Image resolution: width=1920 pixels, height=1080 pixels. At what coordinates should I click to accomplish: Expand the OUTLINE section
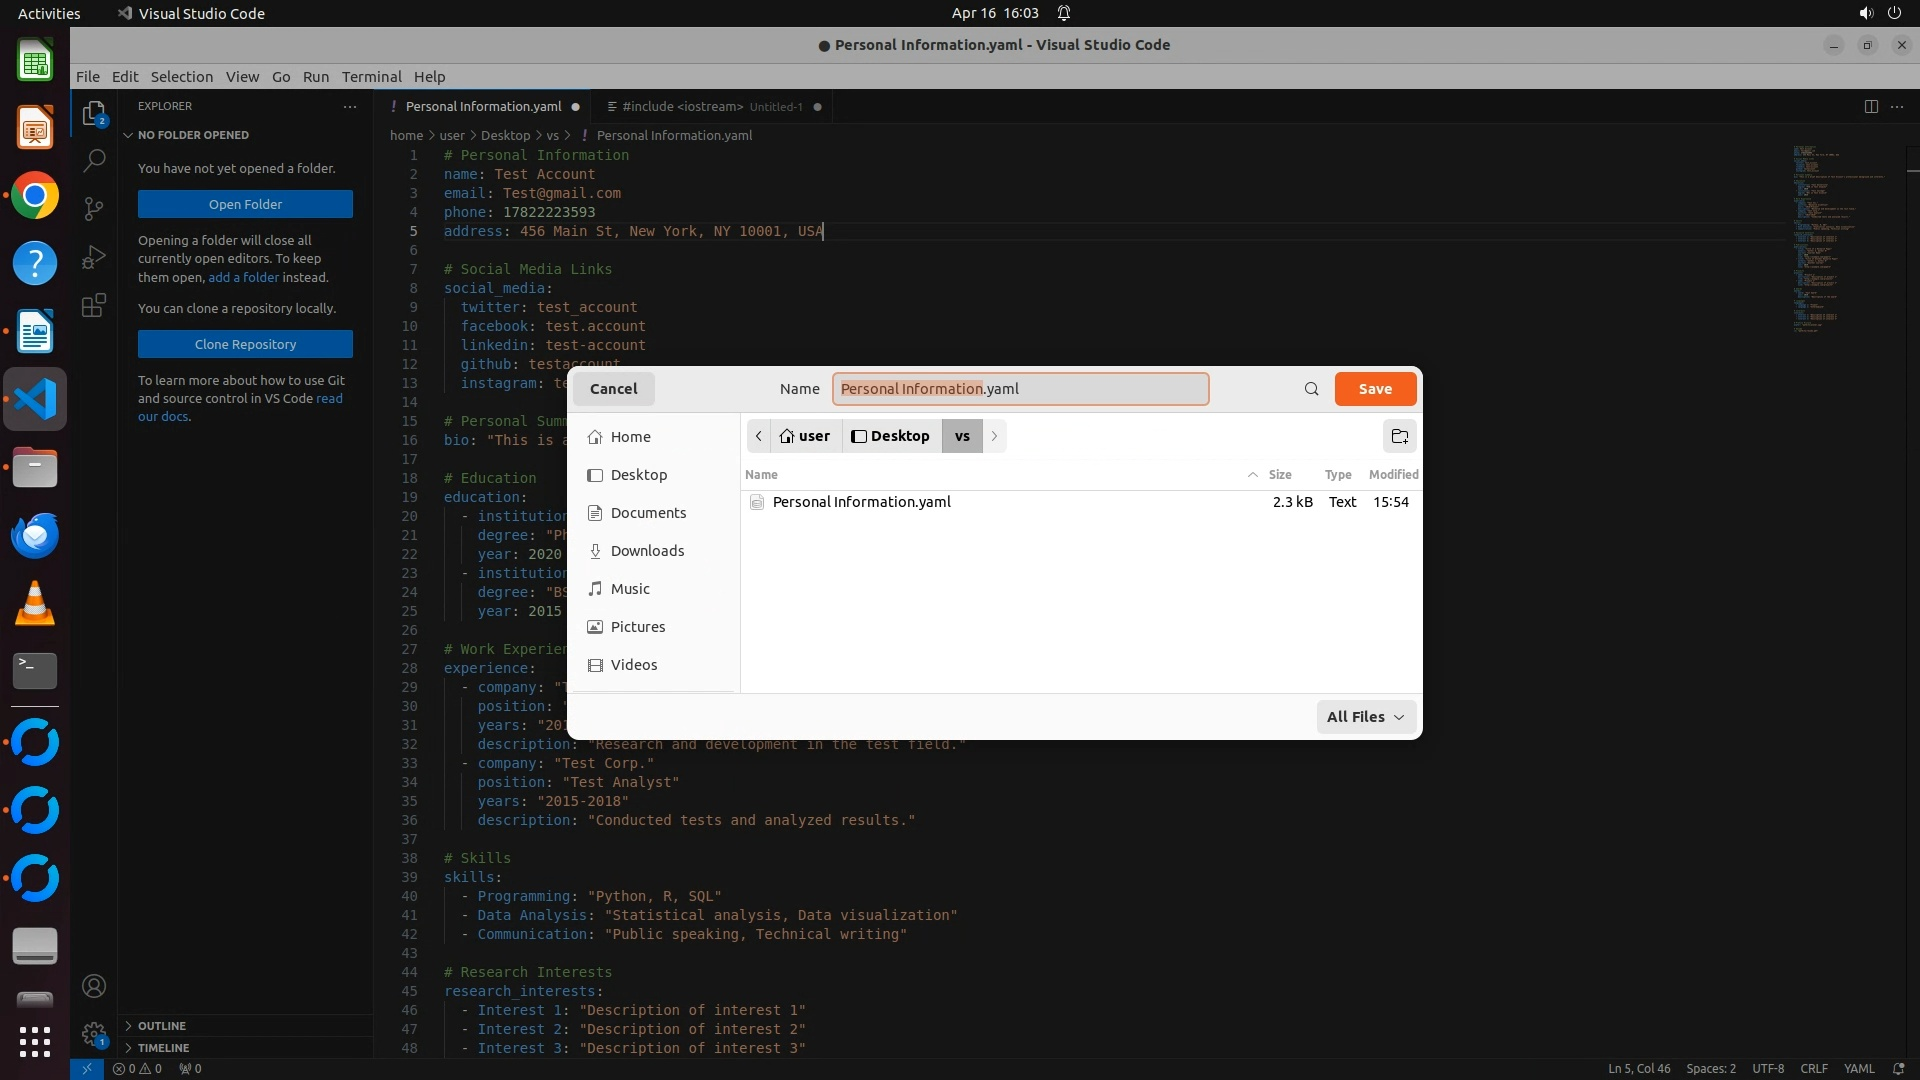tap(162, 1026)
